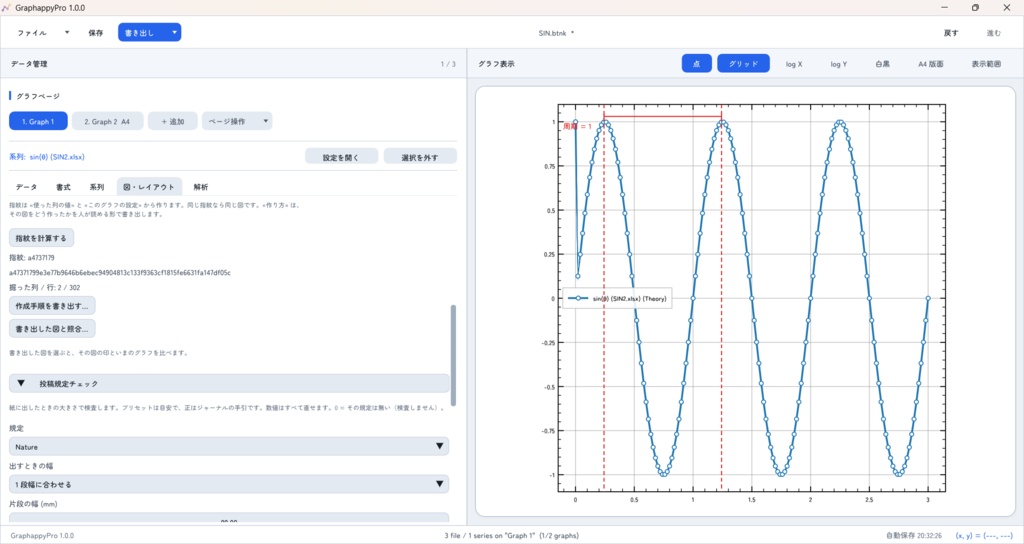Enable log X axis scaling
Viewport: 1024px width, 544px height.
[x=794, y=64]
